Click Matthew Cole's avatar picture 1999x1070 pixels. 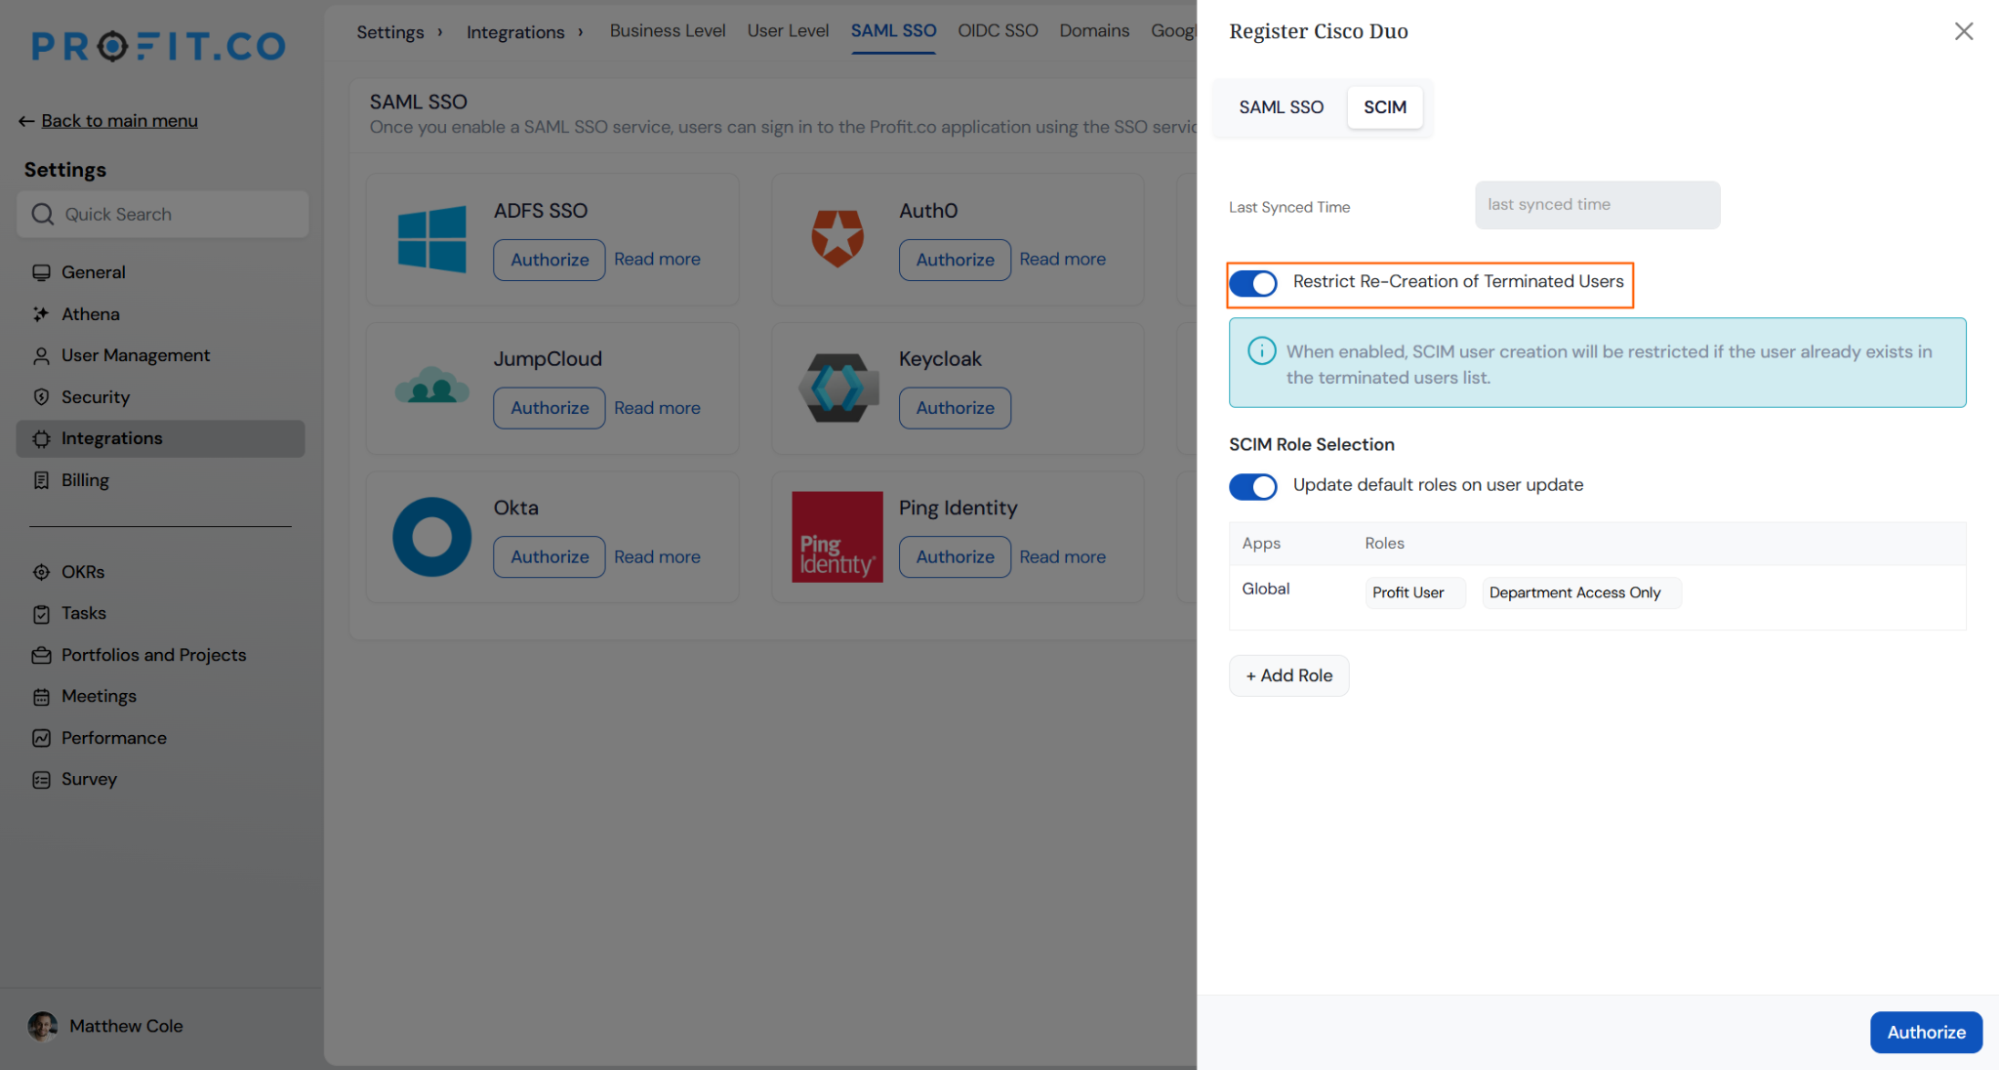pyautogui.click(x=42, y=1026)
